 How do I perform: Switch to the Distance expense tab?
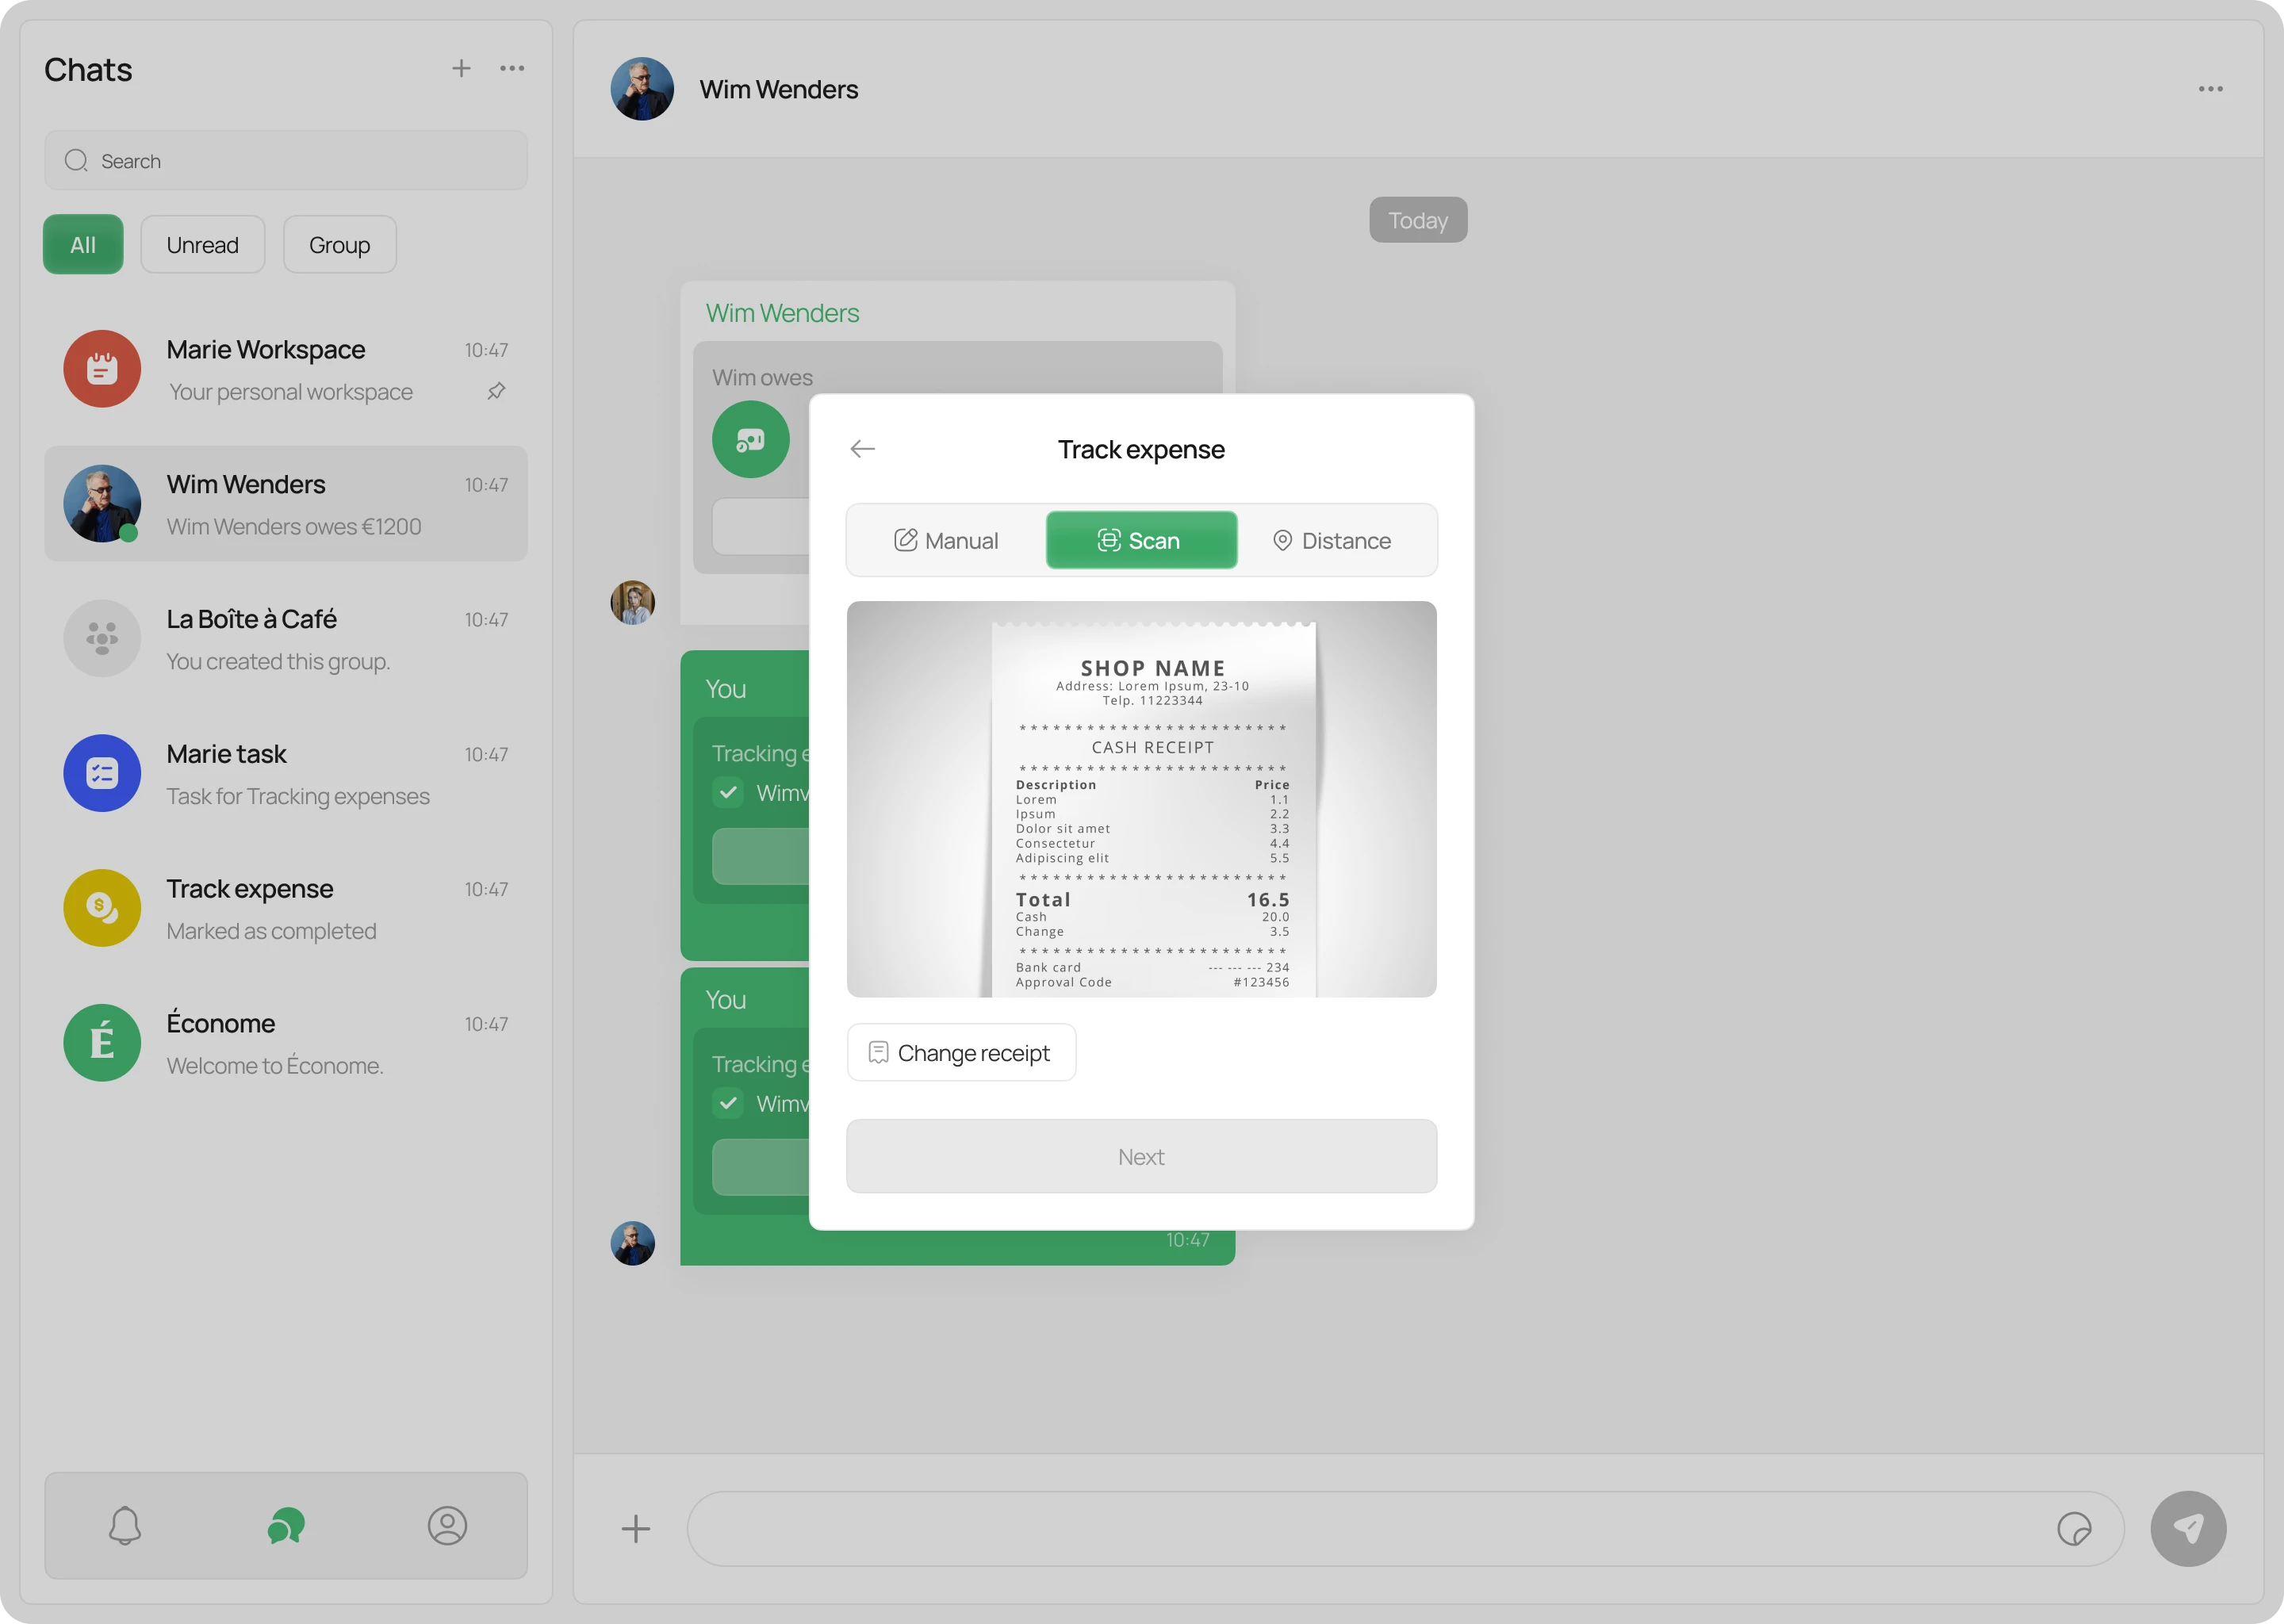[x=1332, y=540]
